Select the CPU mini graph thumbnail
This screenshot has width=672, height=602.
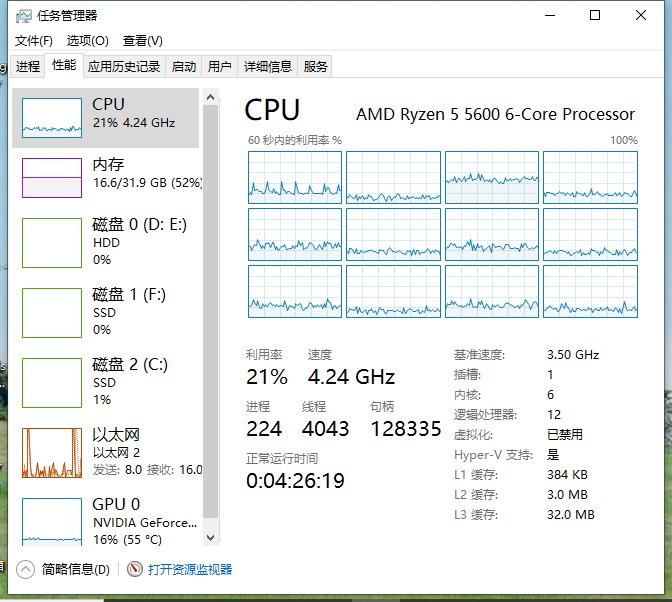(x=52, y=118)
